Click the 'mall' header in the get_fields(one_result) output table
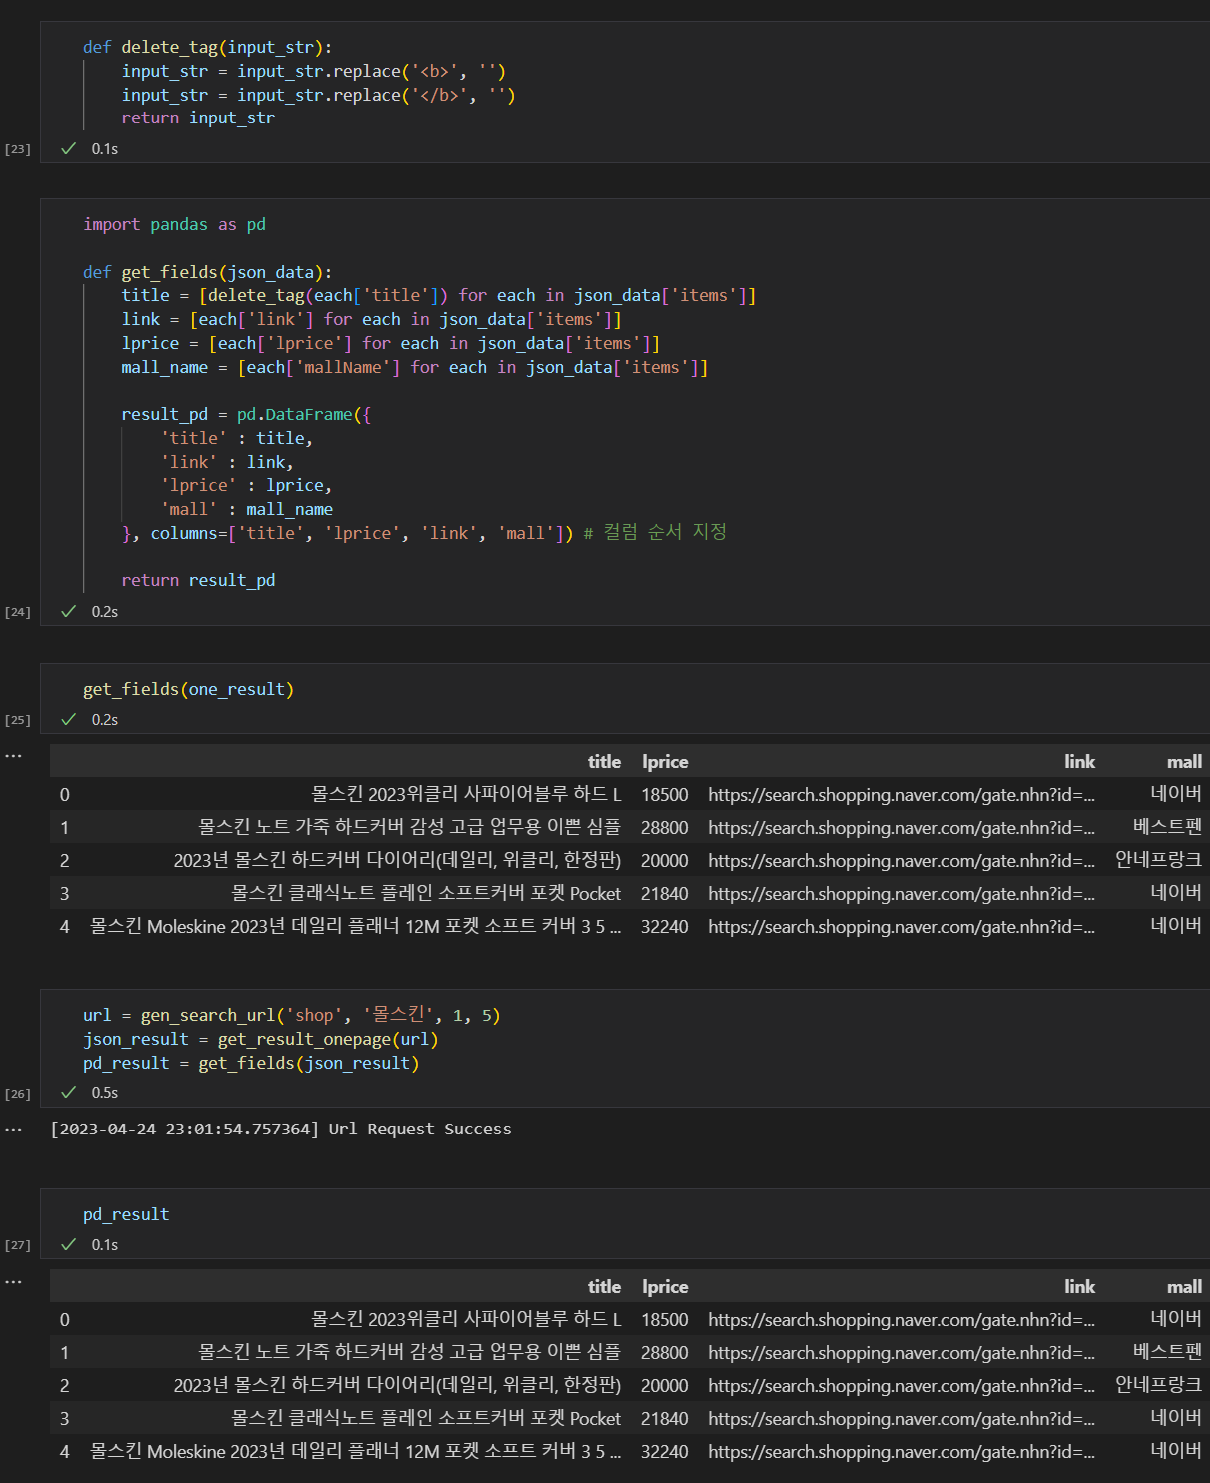This screenshot has height=1483, width=1210. click(x=1184, y=761)
